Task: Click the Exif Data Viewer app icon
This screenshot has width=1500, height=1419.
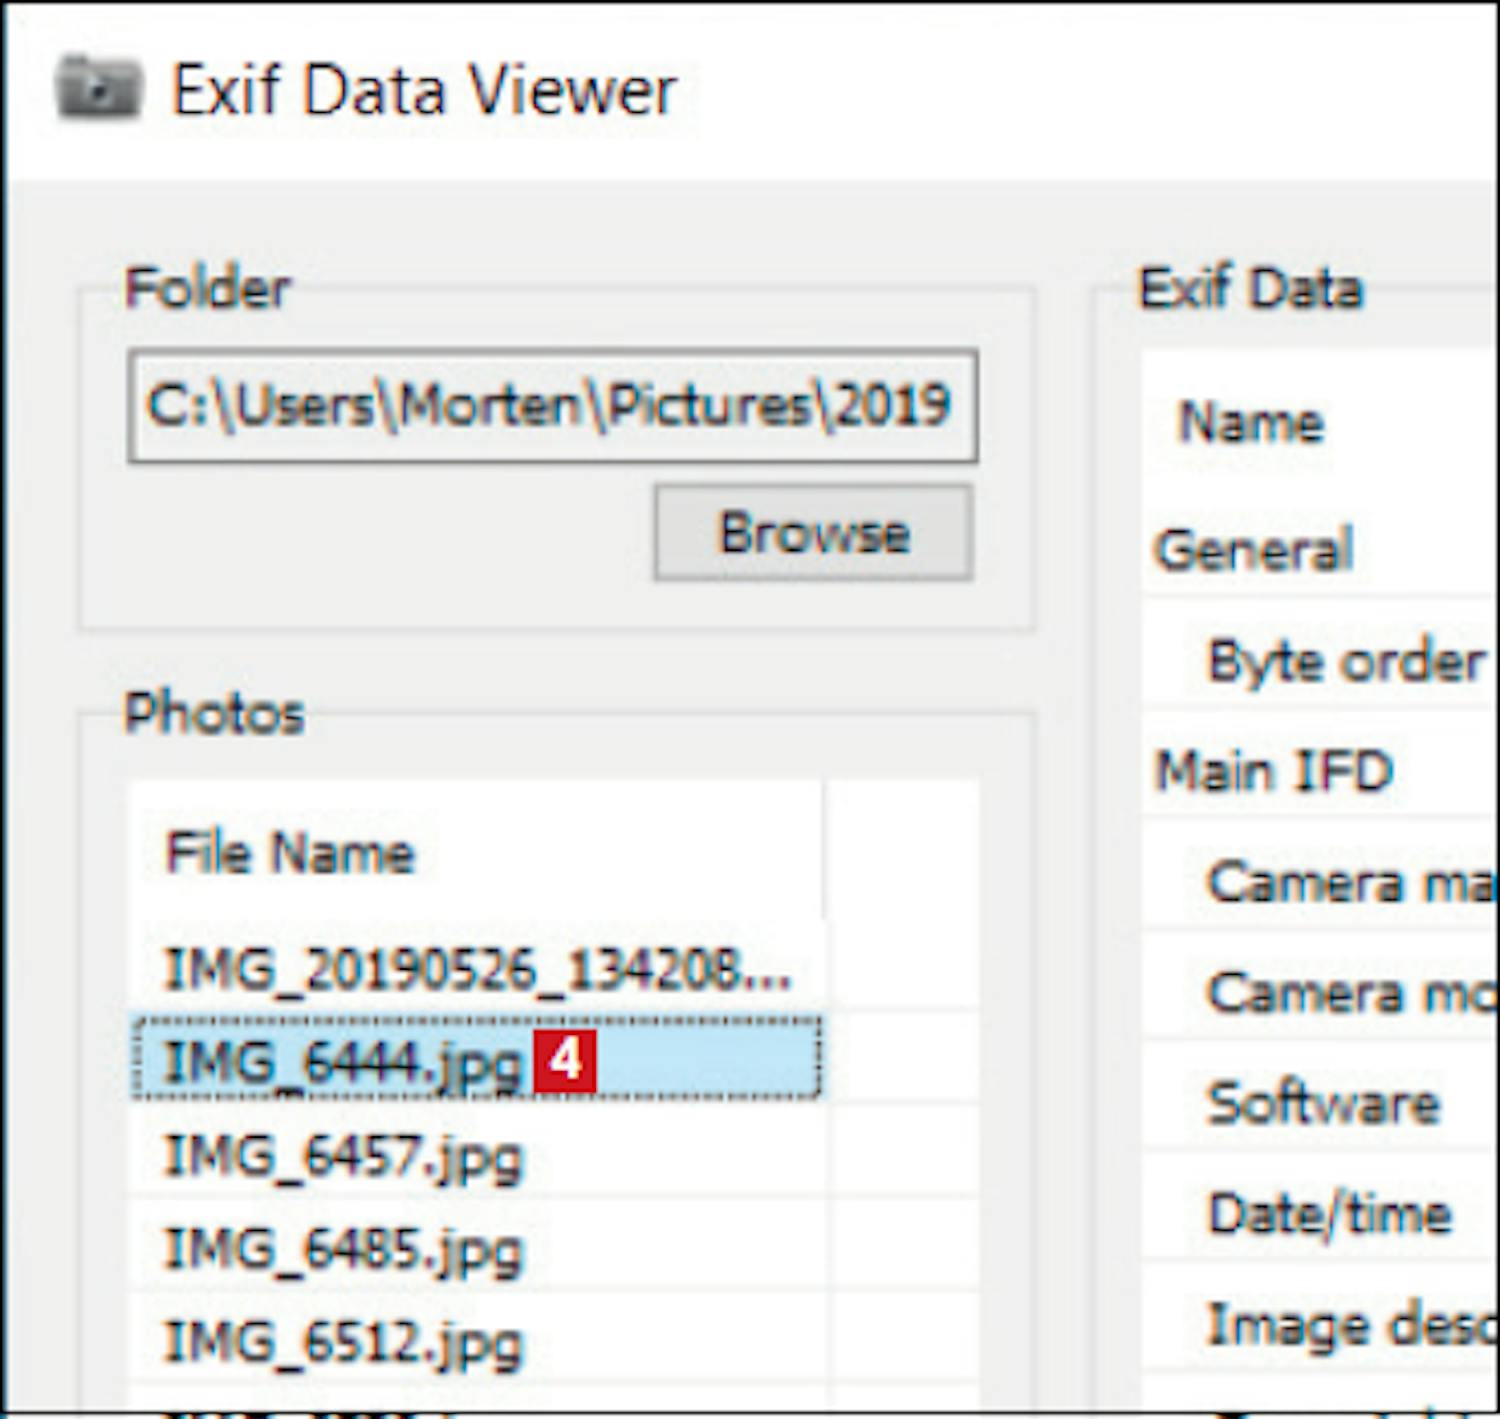Action: point(98,89)
